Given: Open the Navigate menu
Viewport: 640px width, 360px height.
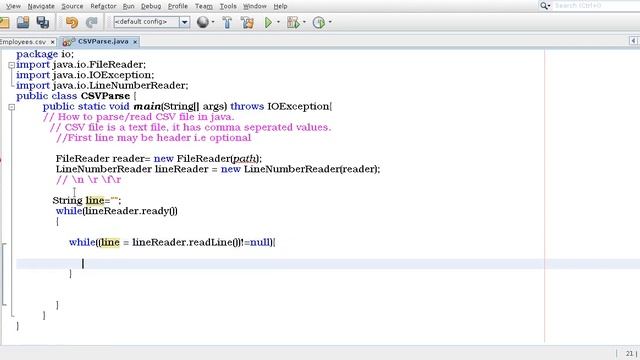Looking at the screenshot, I should click(41, 6).
